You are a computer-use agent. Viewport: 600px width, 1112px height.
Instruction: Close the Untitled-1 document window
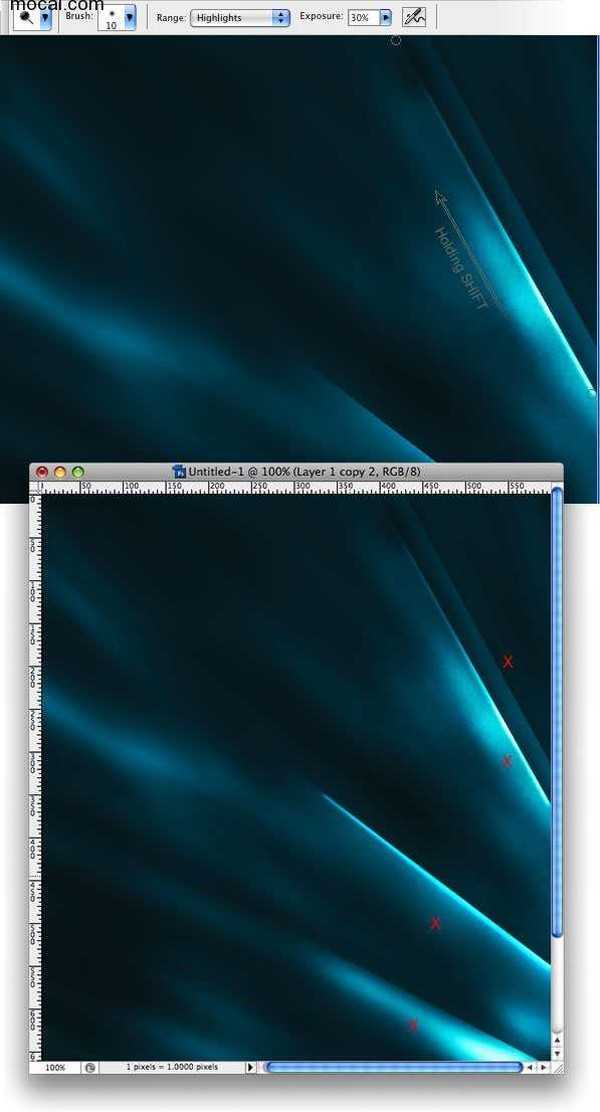pos(42,471)
